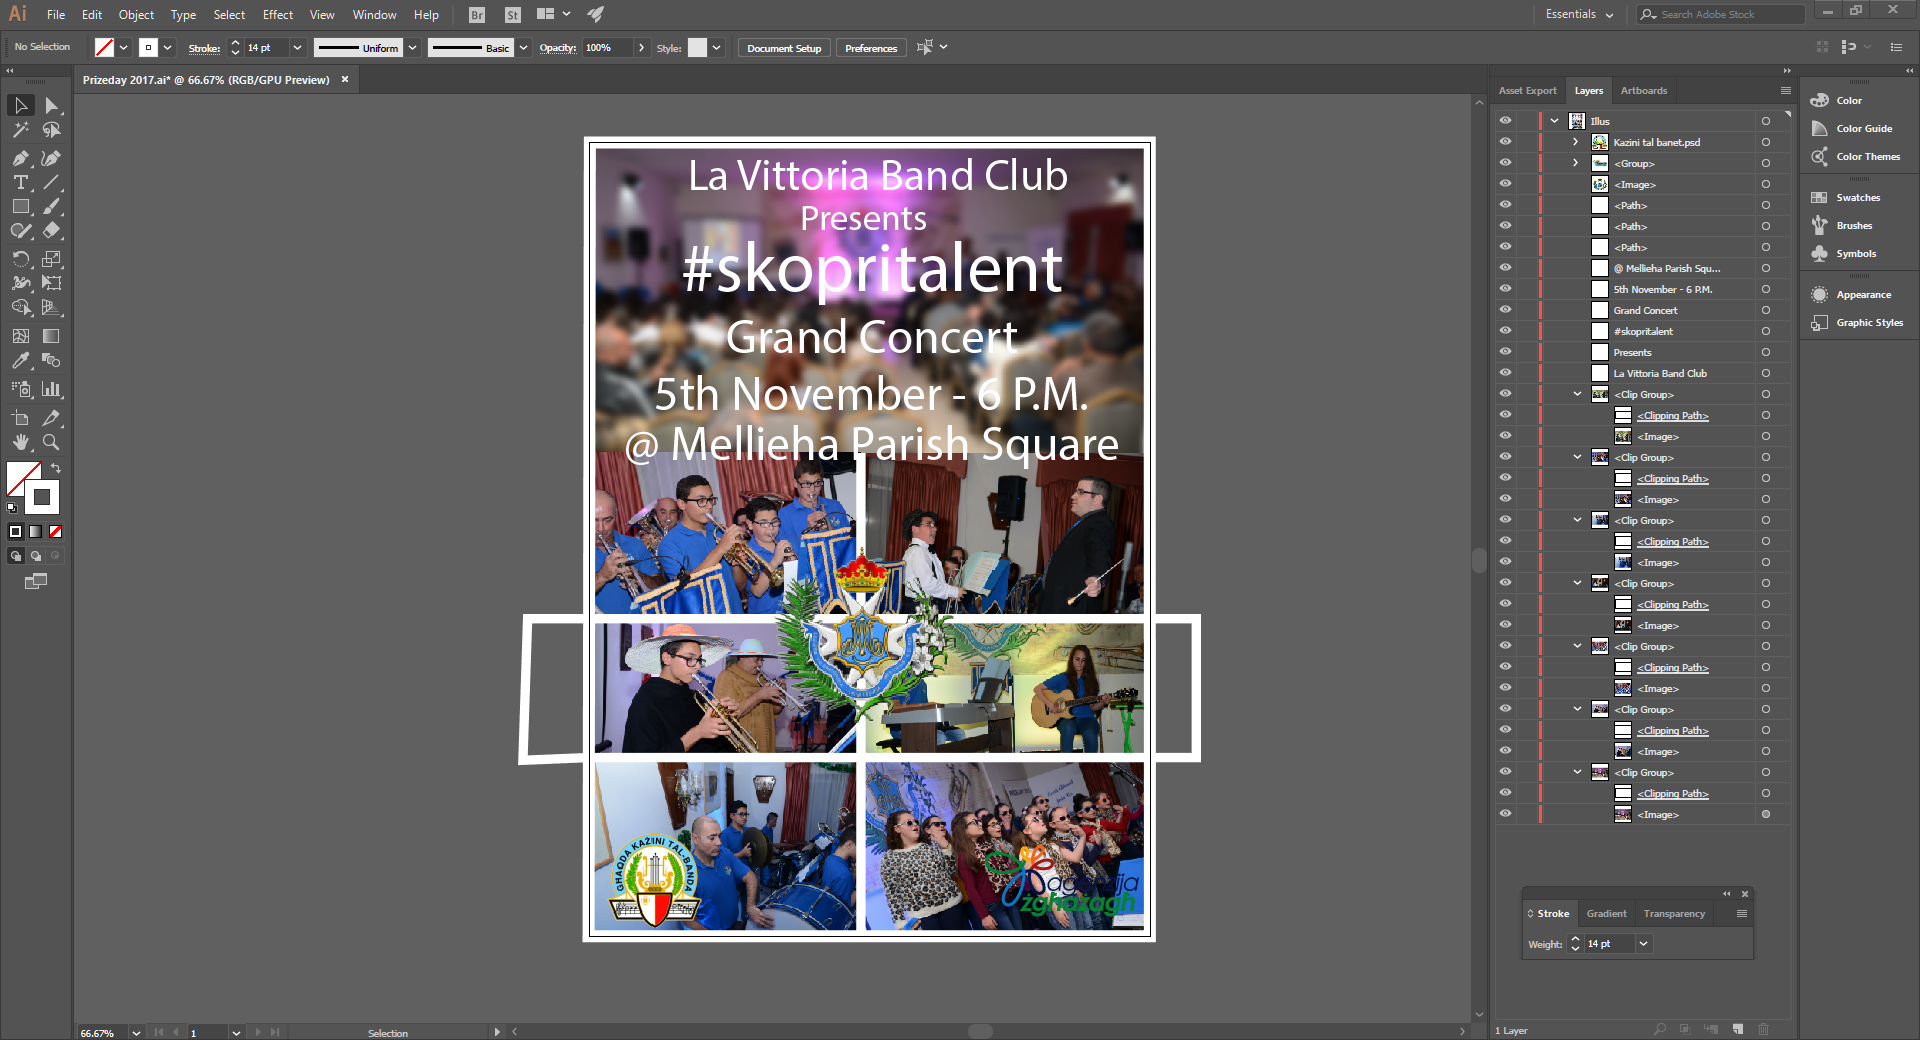Image resolution: width=1920 pixels, height=1040 pixels.
Task: Collapse the Illus layer tree
Action: [x=1555, y=121]
